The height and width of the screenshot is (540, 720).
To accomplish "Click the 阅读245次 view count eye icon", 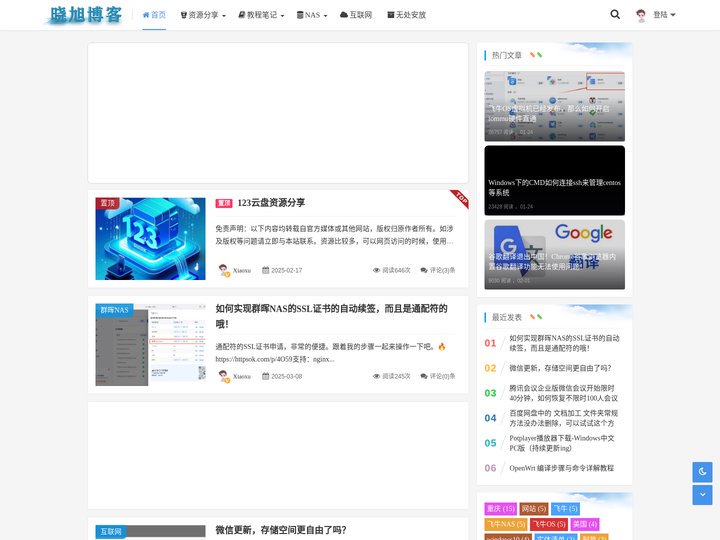I will pyautogui.click(x=377, y=377).
